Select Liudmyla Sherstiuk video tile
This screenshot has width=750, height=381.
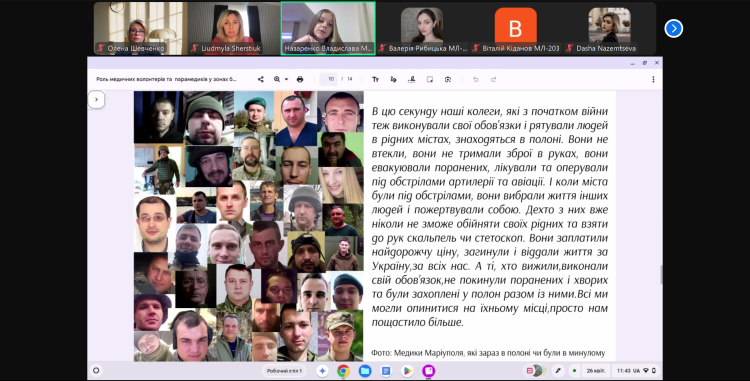pos(234,29)
